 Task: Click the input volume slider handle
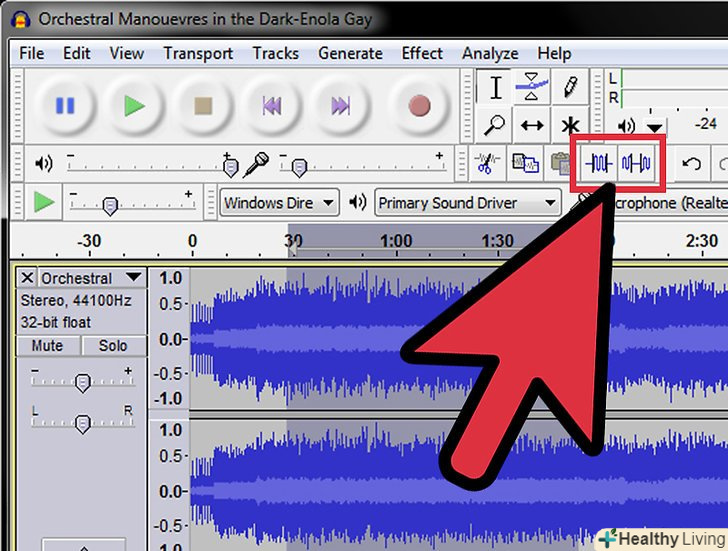pos(299,167)
